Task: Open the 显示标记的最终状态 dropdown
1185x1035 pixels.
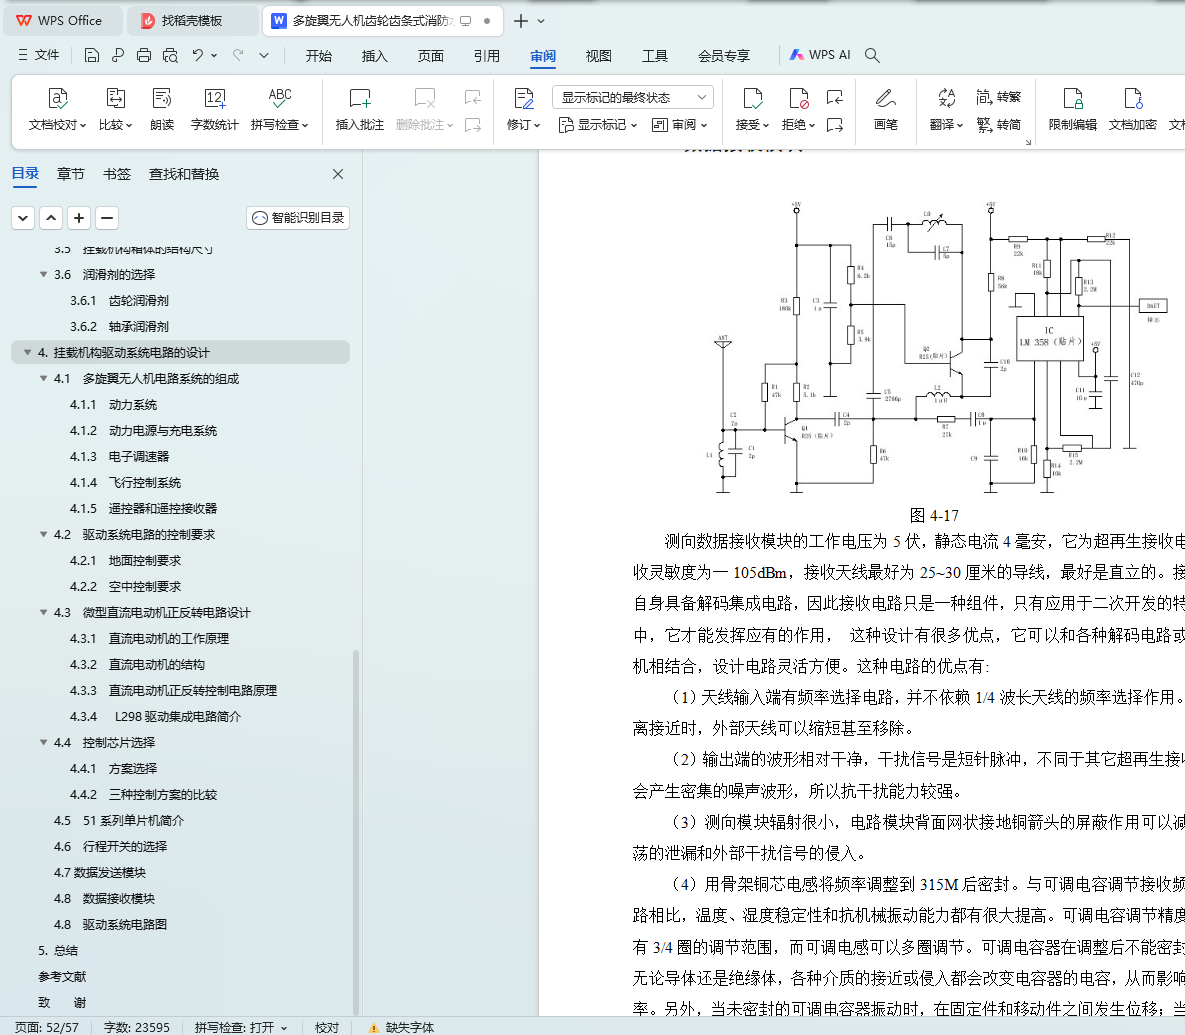Action: tap(633, 97)
